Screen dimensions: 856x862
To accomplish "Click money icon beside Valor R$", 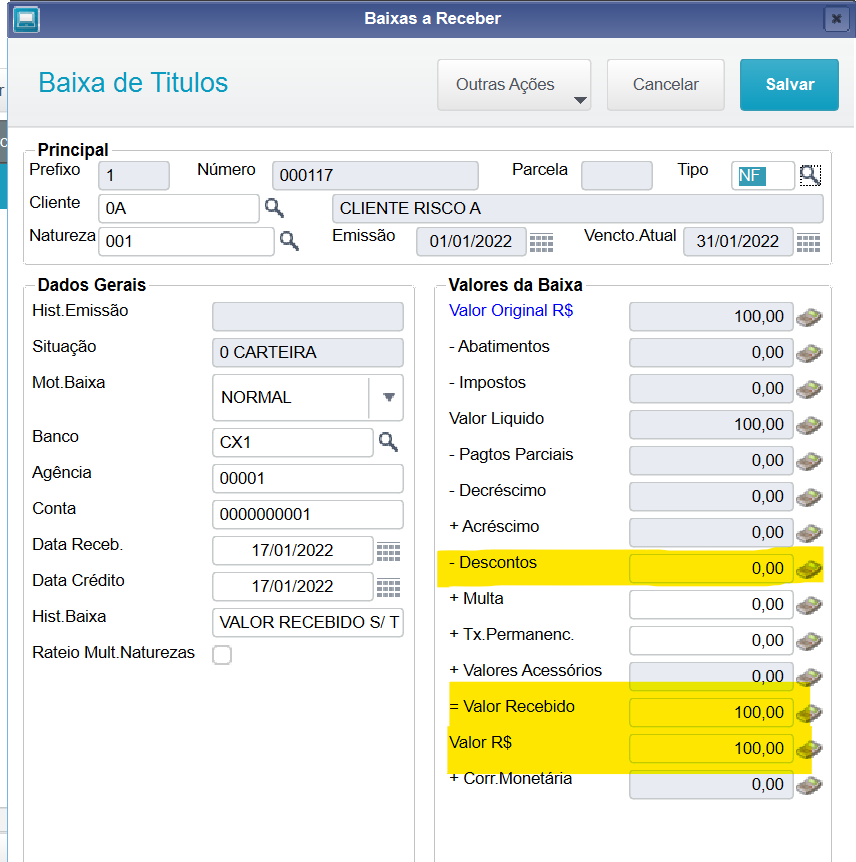I will (x=809, y=749).
